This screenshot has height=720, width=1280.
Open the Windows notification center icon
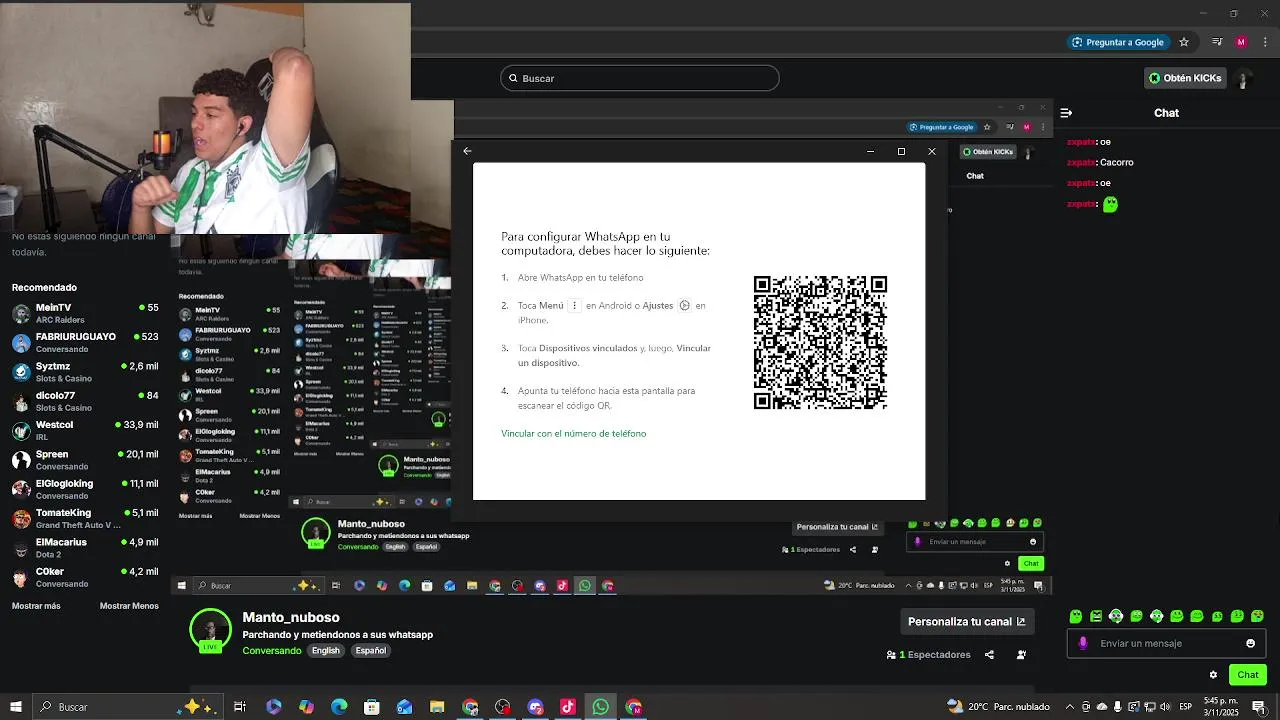point(1260,707)
